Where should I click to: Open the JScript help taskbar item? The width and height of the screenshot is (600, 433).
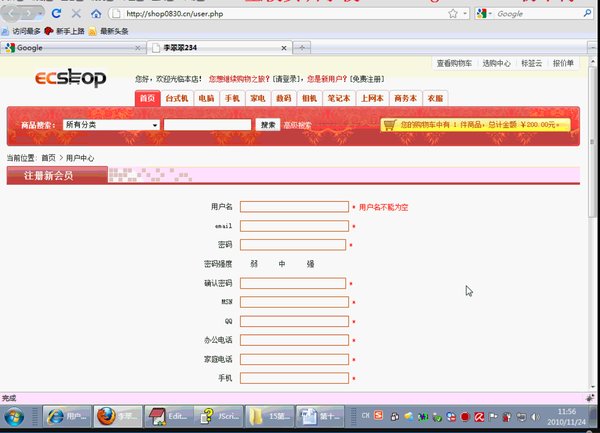click(x=219, y=417)
